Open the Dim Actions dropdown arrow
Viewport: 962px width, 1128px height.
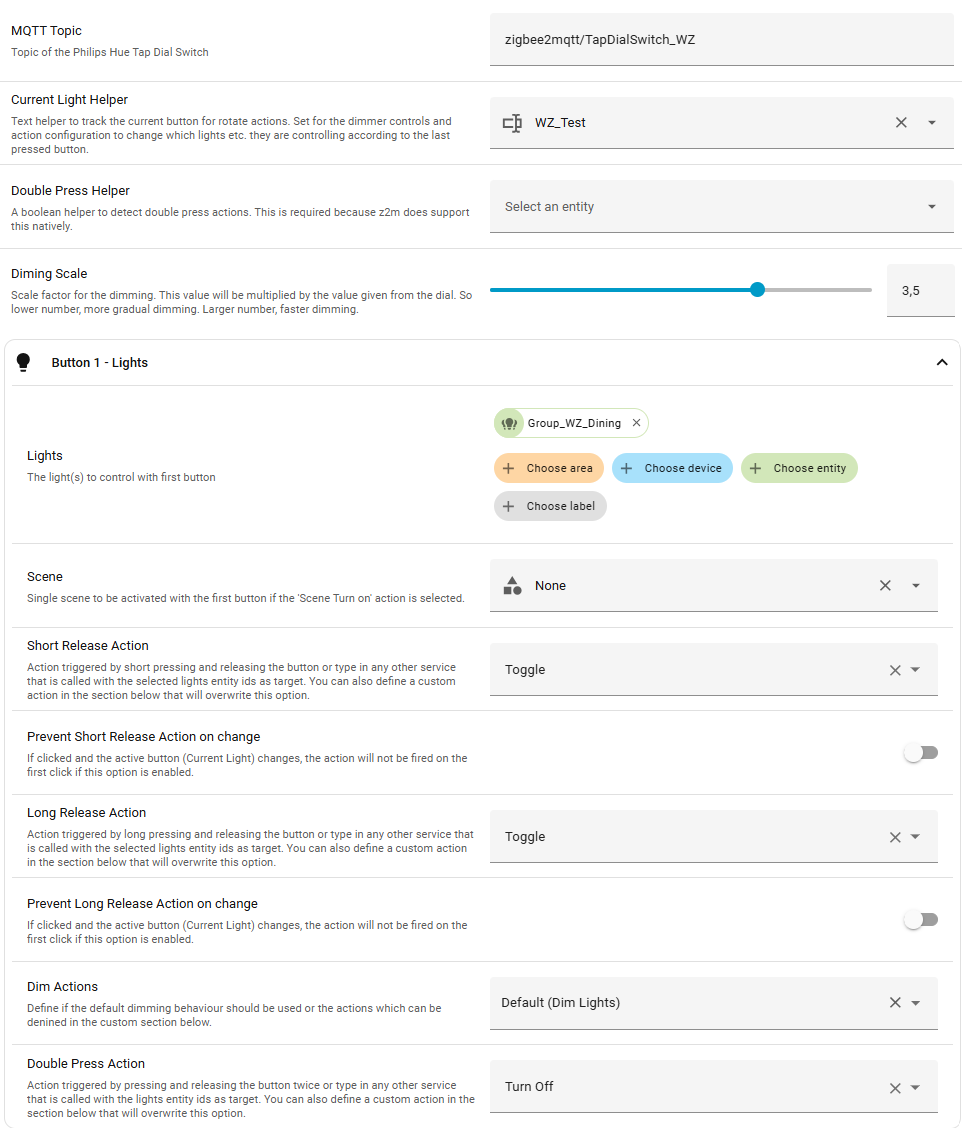pyautogui.click(x=916, y=1003)
